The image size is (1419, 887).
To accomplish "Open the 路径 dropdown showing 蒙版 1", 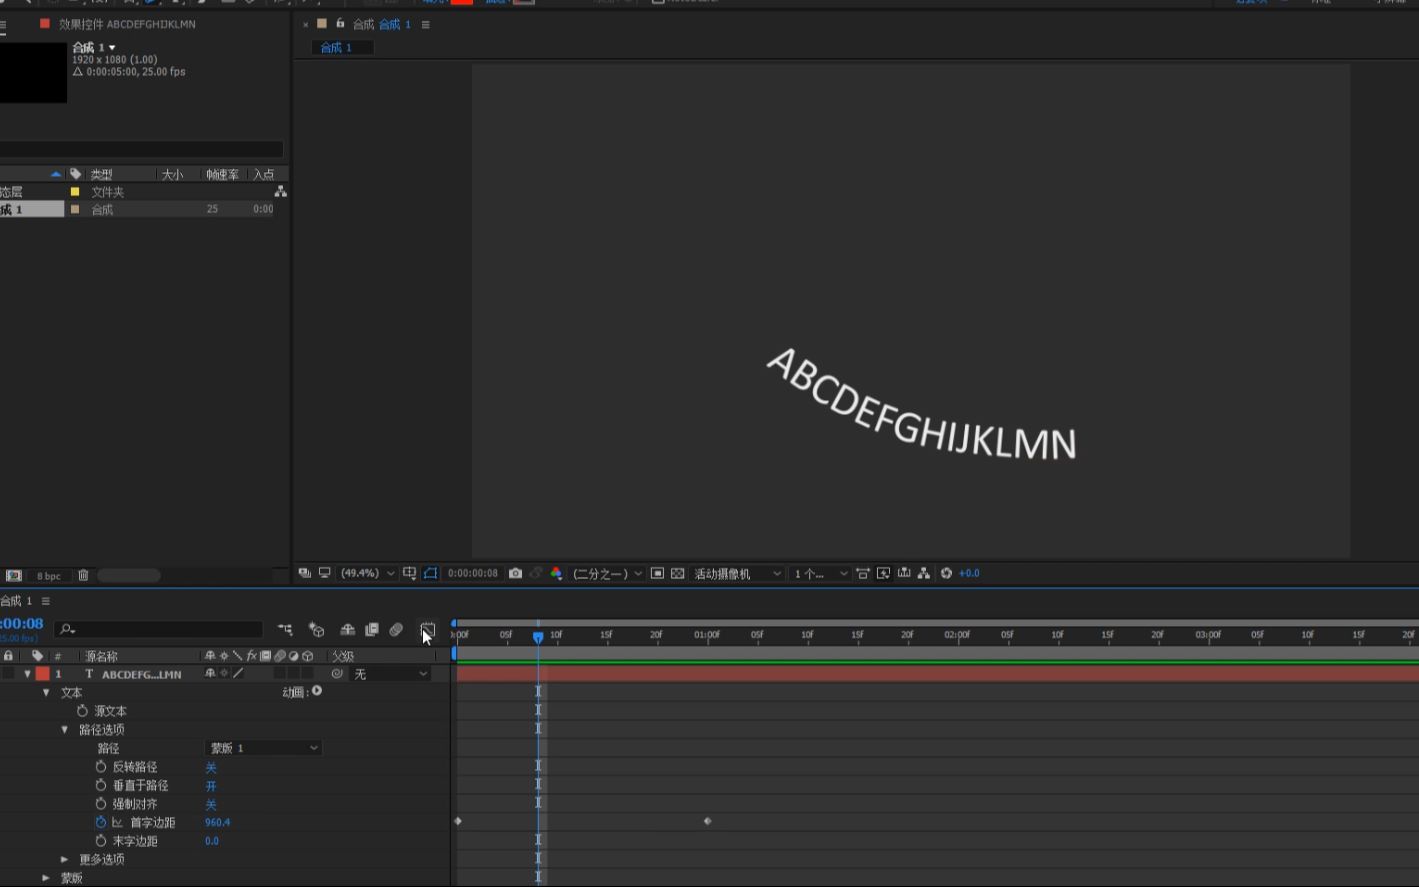I will click(x=263, y=748).
